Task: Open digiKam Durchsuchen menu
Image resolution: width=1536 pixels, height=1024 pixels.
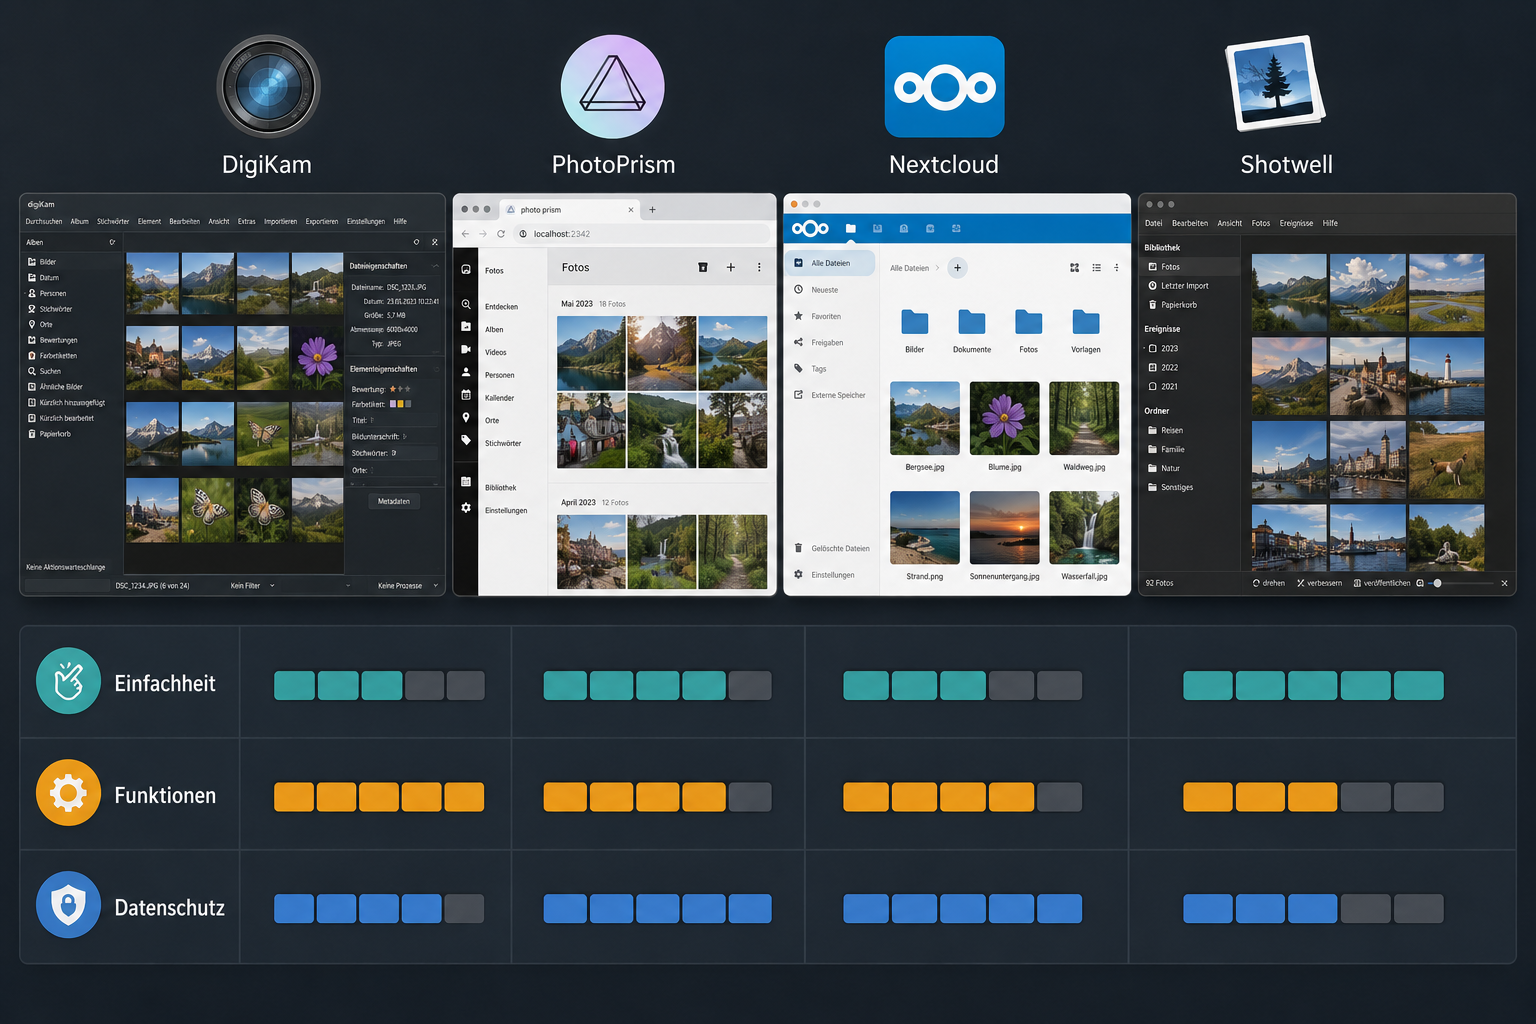Action: coord(44,221)
